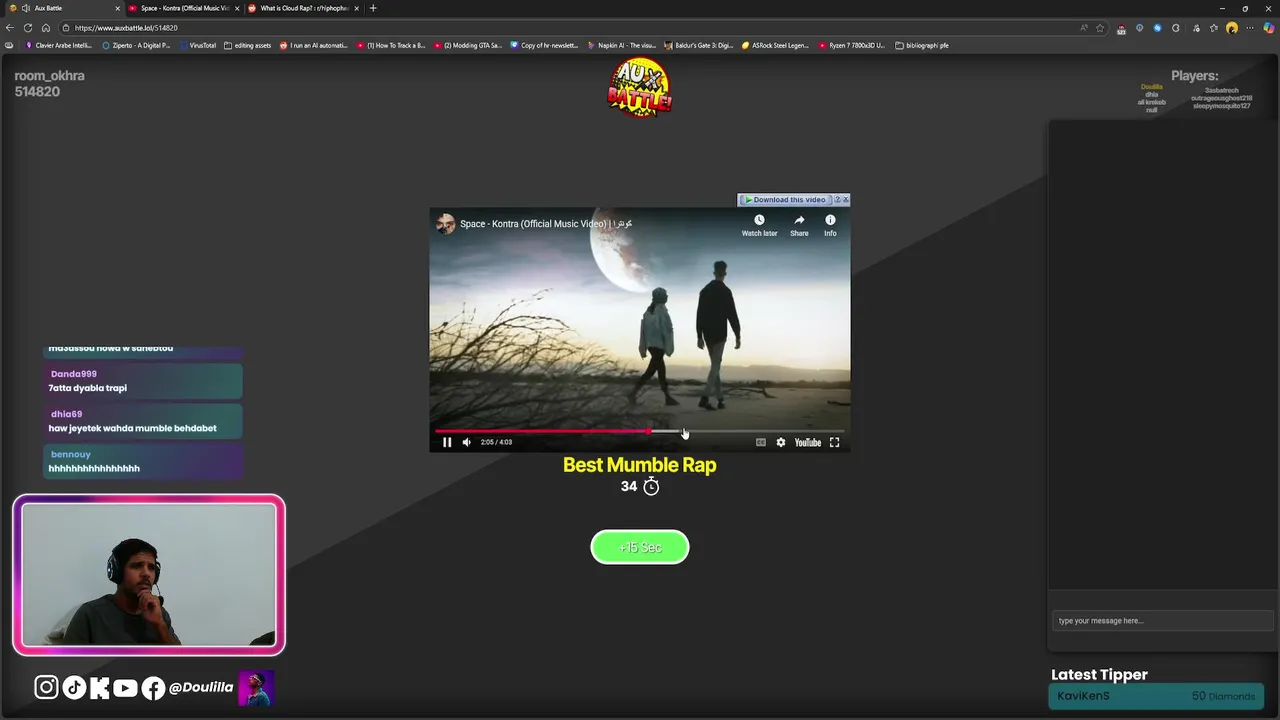This screenshot has width=1280, height=720.
Task: Open Copy of hr-newslett... bookmark
Action: pos(545,45)
